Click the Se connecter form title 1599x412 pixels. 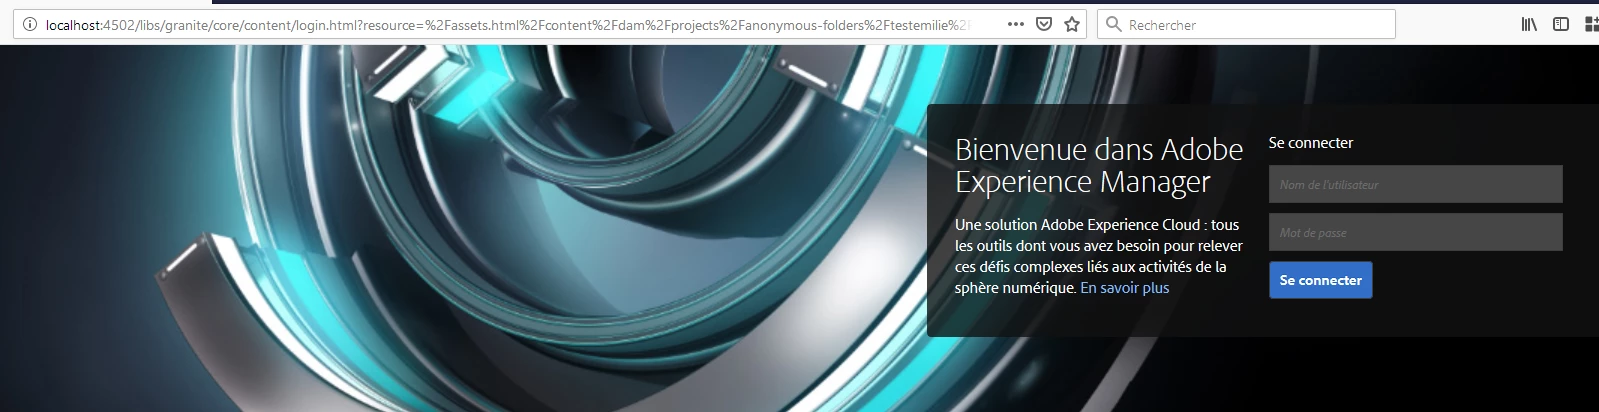point(1310,143)
